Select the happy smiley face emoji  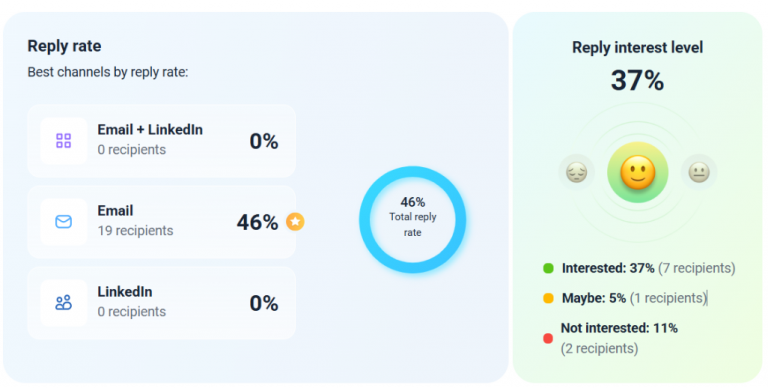[x=638, y=172]
